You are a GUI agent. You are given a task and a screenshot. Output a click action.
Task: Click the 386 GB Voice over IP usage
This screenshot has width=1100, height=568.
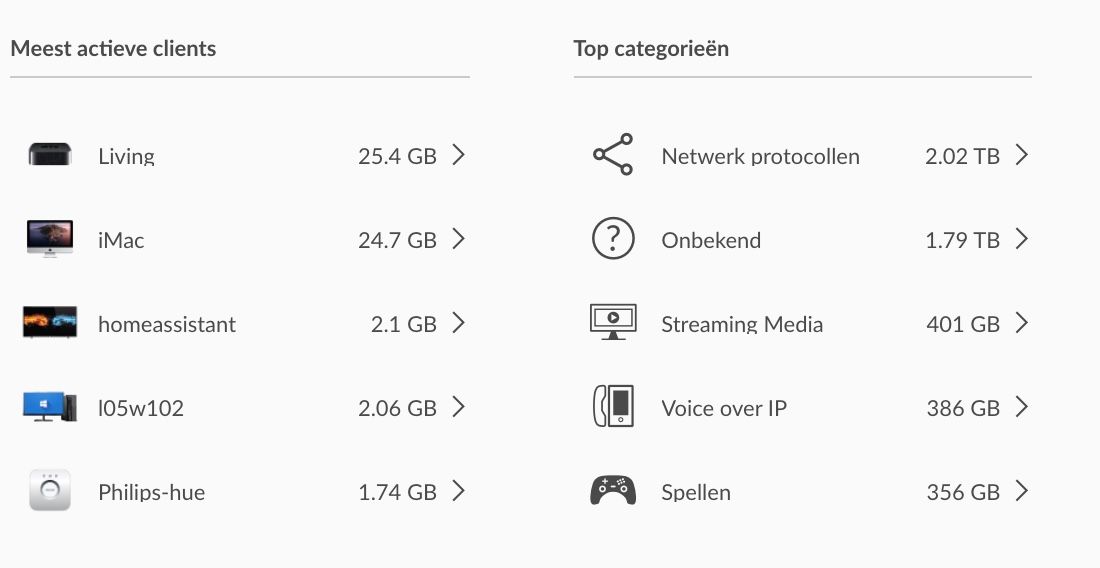pos(963,408)
